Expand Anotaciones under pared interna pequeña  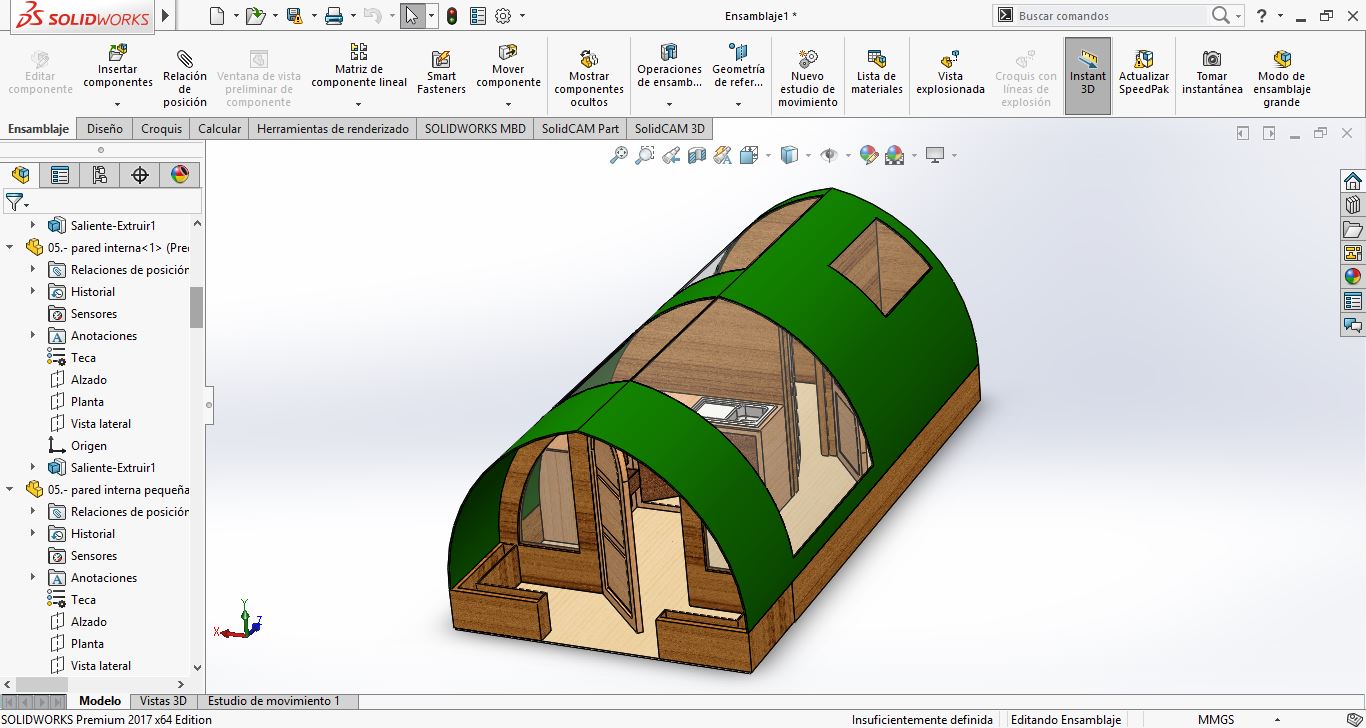tap(33, 577)
